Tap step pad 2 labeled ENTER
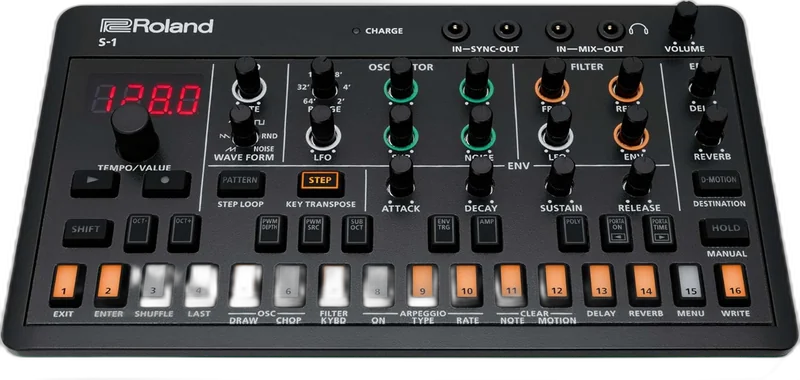 coord(111,285)
